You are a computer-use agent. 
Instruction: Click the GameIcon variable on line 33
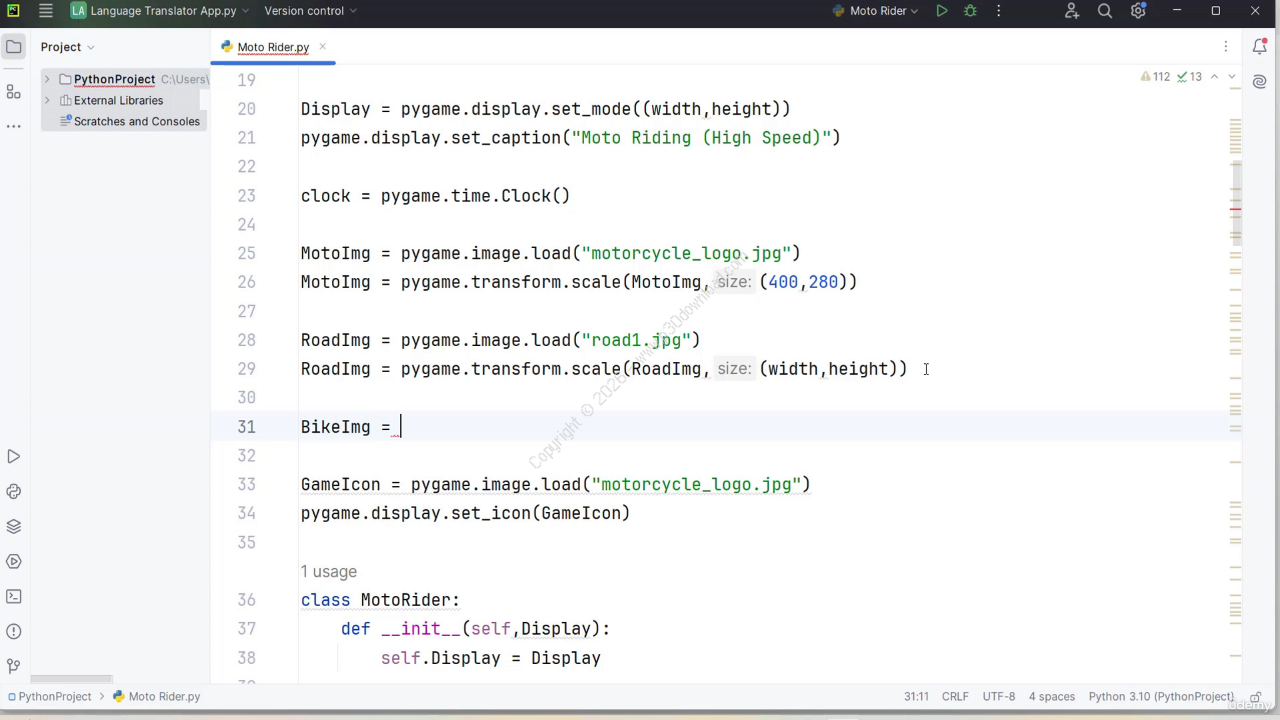point(341,485)
